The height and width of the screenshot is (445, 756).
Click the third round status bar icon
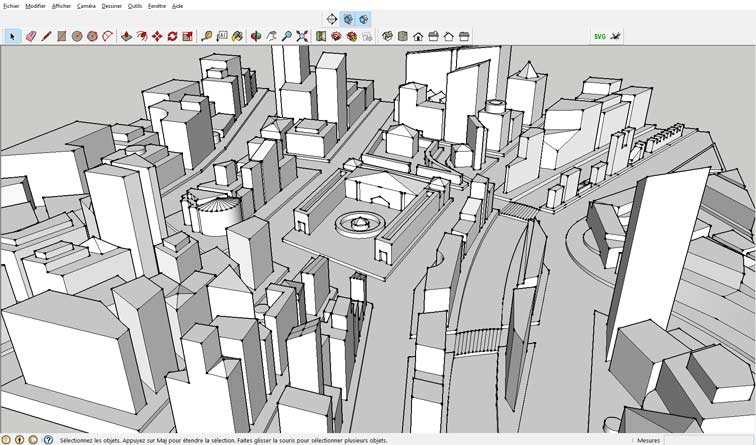33,440
